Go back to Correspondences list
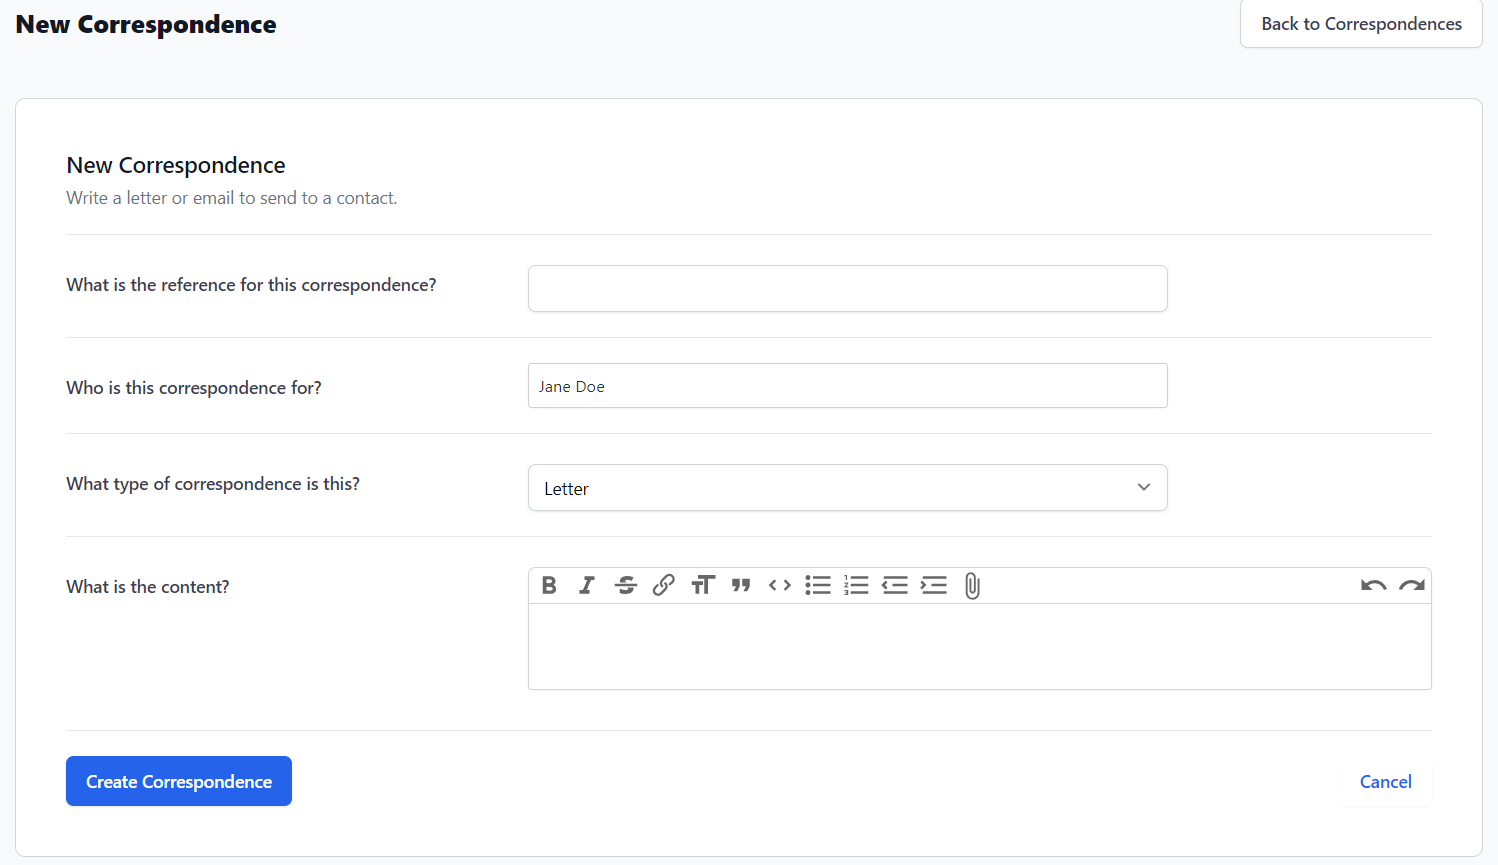 tap(1360, 24)
